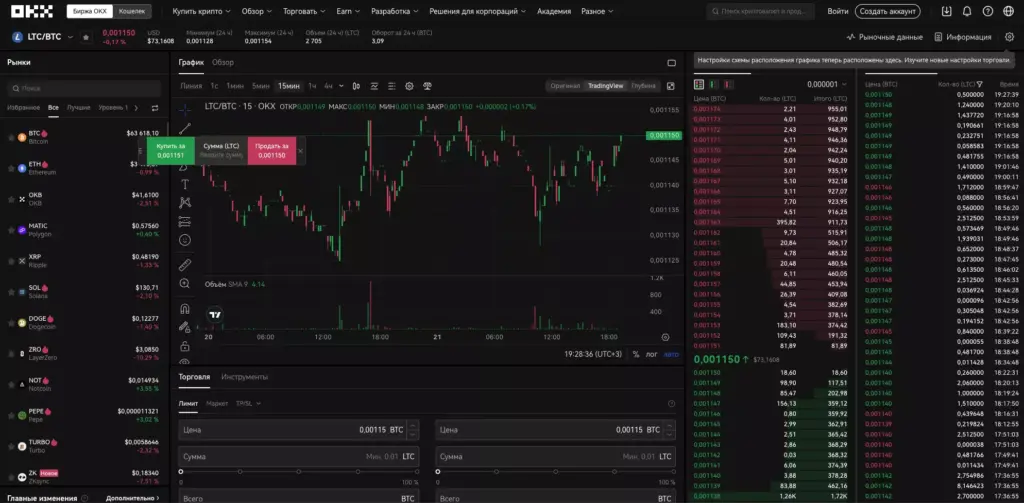This screenshot has width=1024, height=503.
Task: Open the language globe icon
Action: [x=1008, y=11]
